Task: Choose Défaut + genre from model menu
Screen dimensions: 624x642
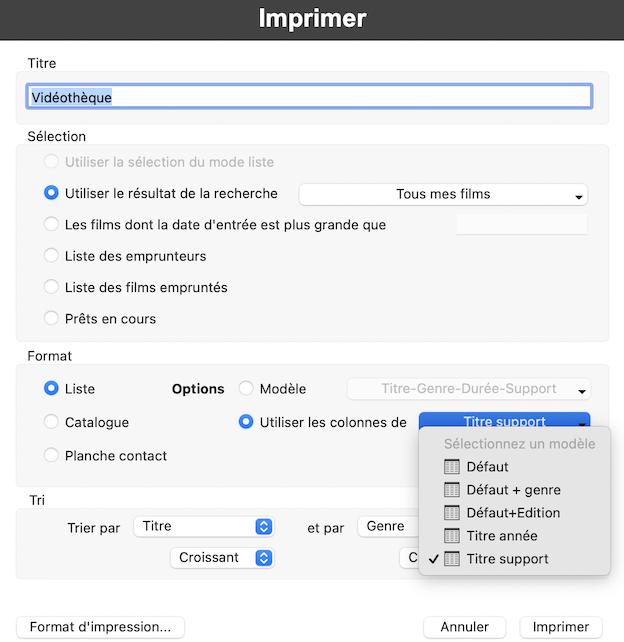Action: pos(513,490)
